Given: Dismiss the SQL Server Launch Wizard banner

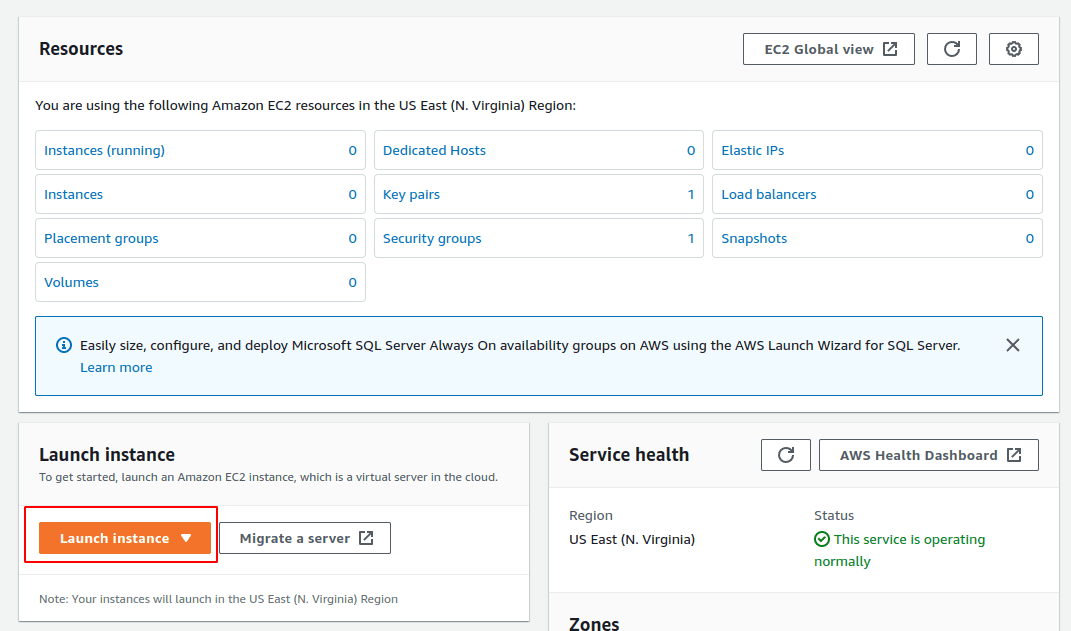Looking at the screenshot, I should (x=1012, y=344).
